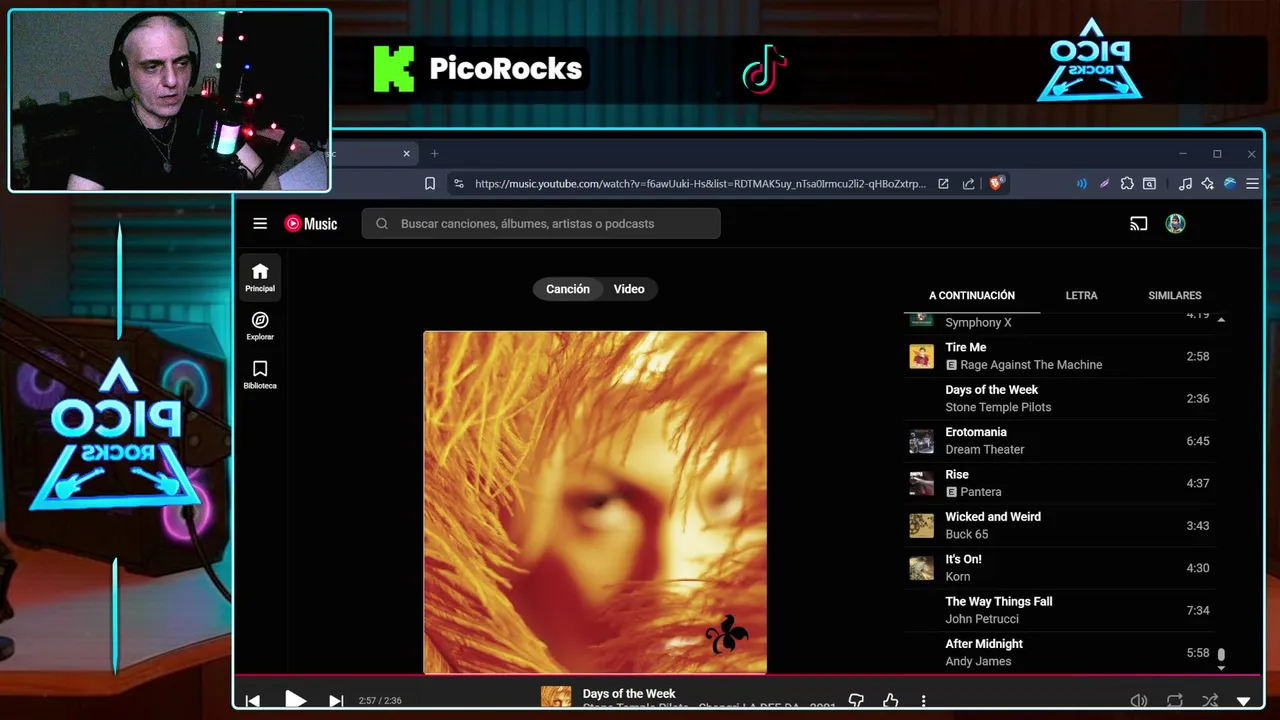Image resolution: width=1280 pixels, height=720 pixels.
Task: Open Brave Shields icon
Action: click(996, 184)
